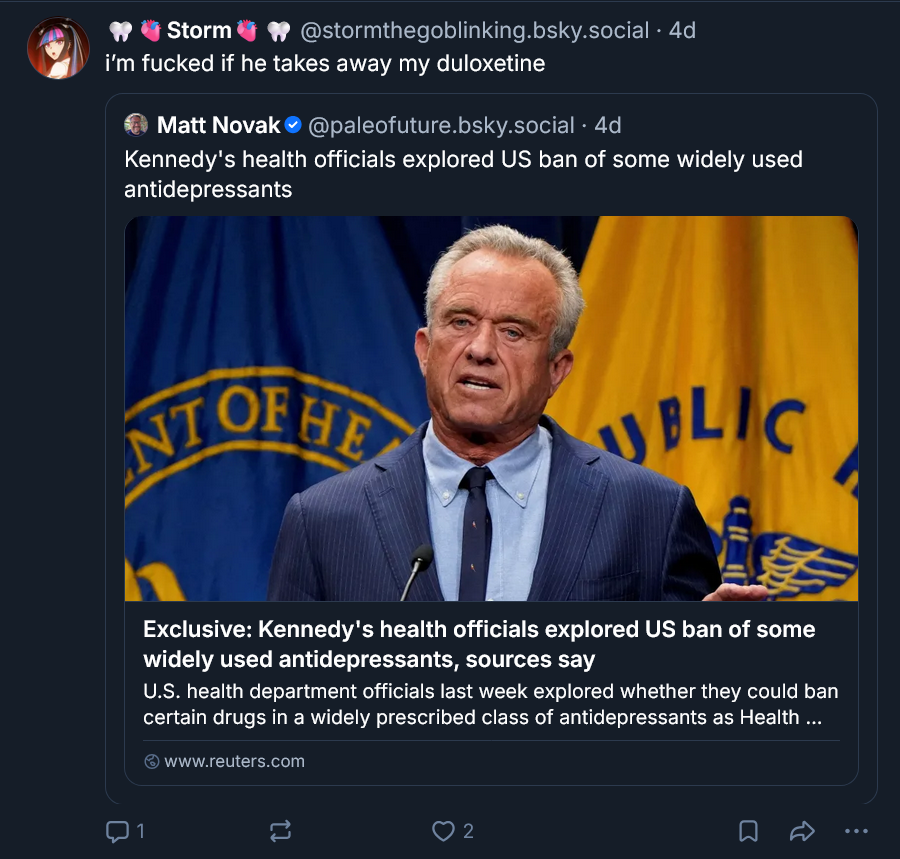Click Matt Novak's blue verified badge
The height and width of the screenshot is (859, 900).
coord(293,125)
